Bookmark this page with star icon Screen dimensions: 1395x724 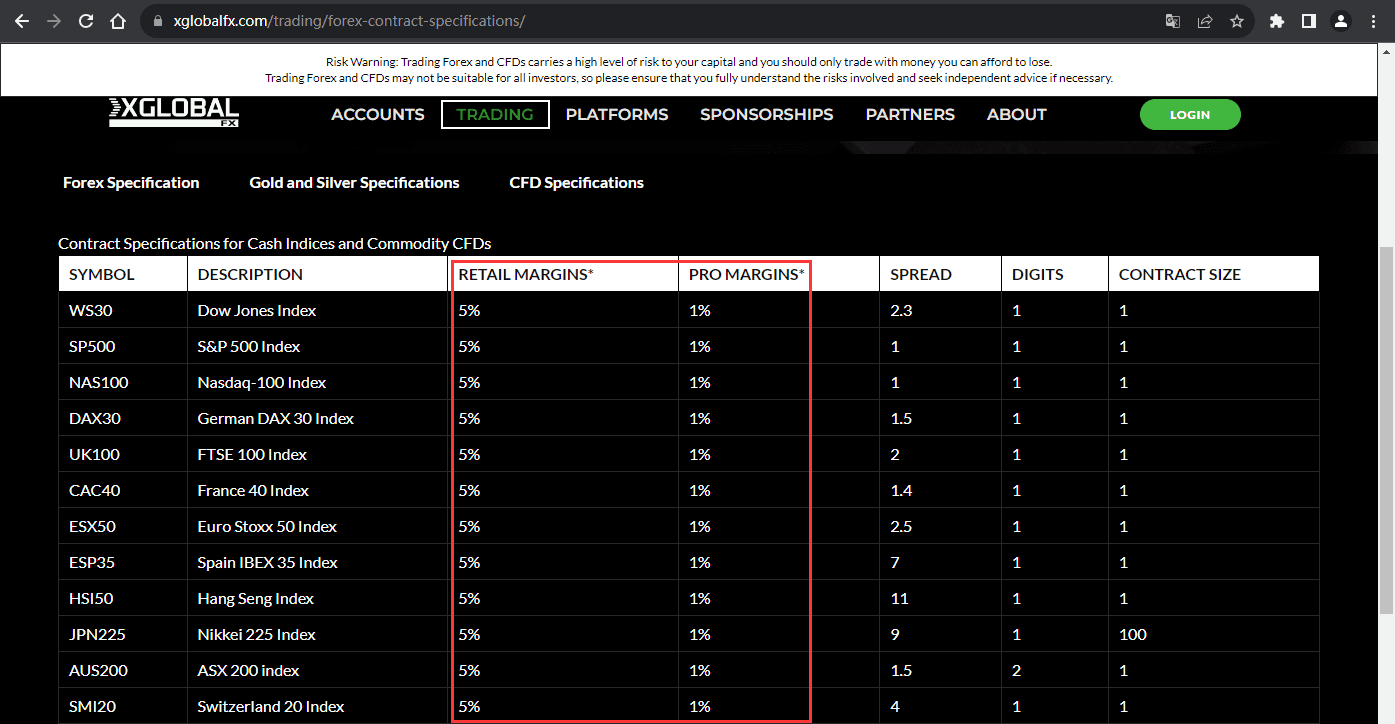(1237, 21)
